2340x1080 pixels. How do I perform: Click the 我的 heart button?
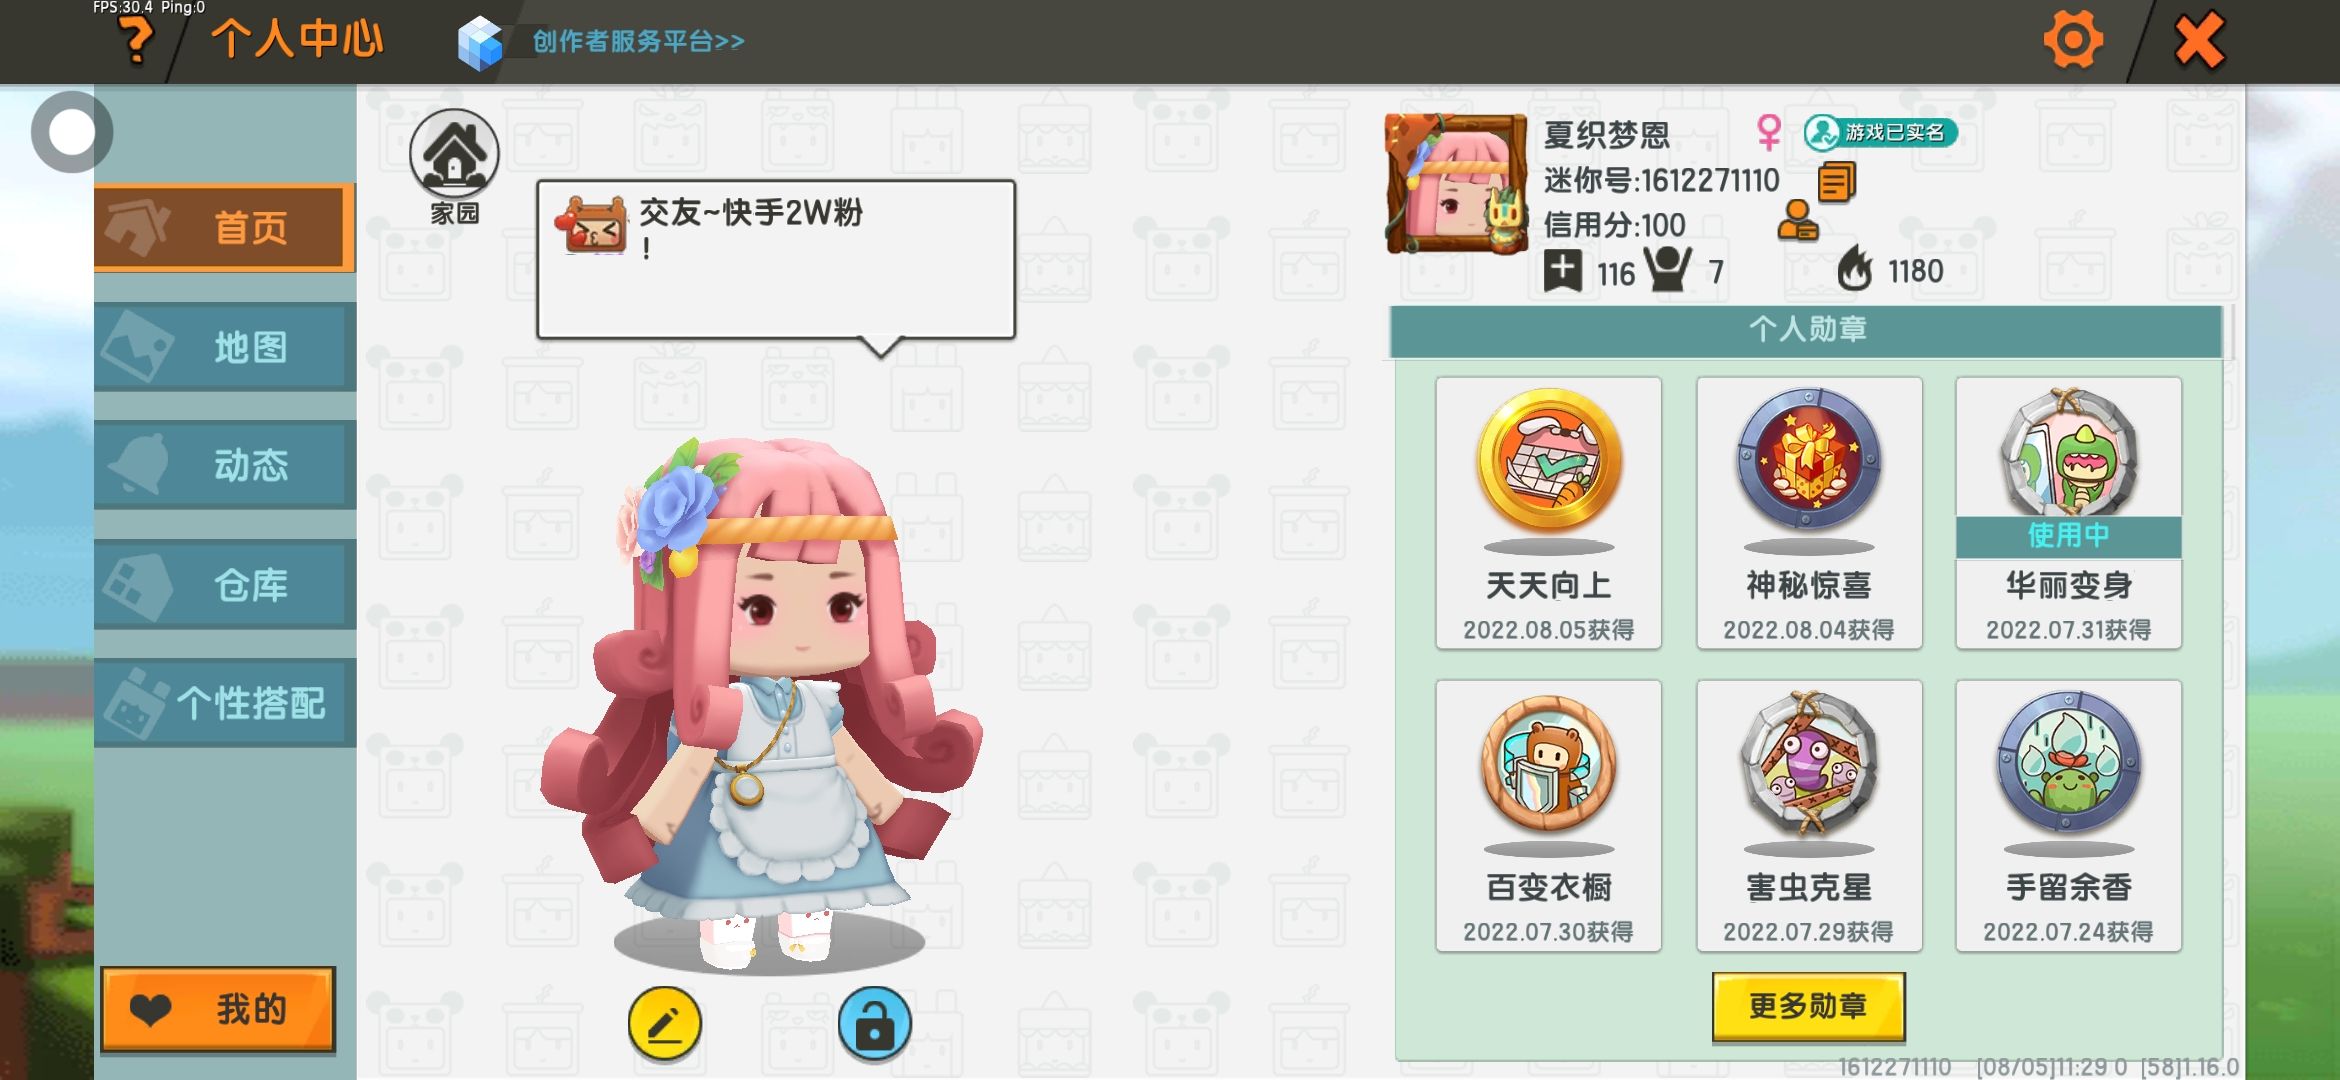click(218, 1009)
